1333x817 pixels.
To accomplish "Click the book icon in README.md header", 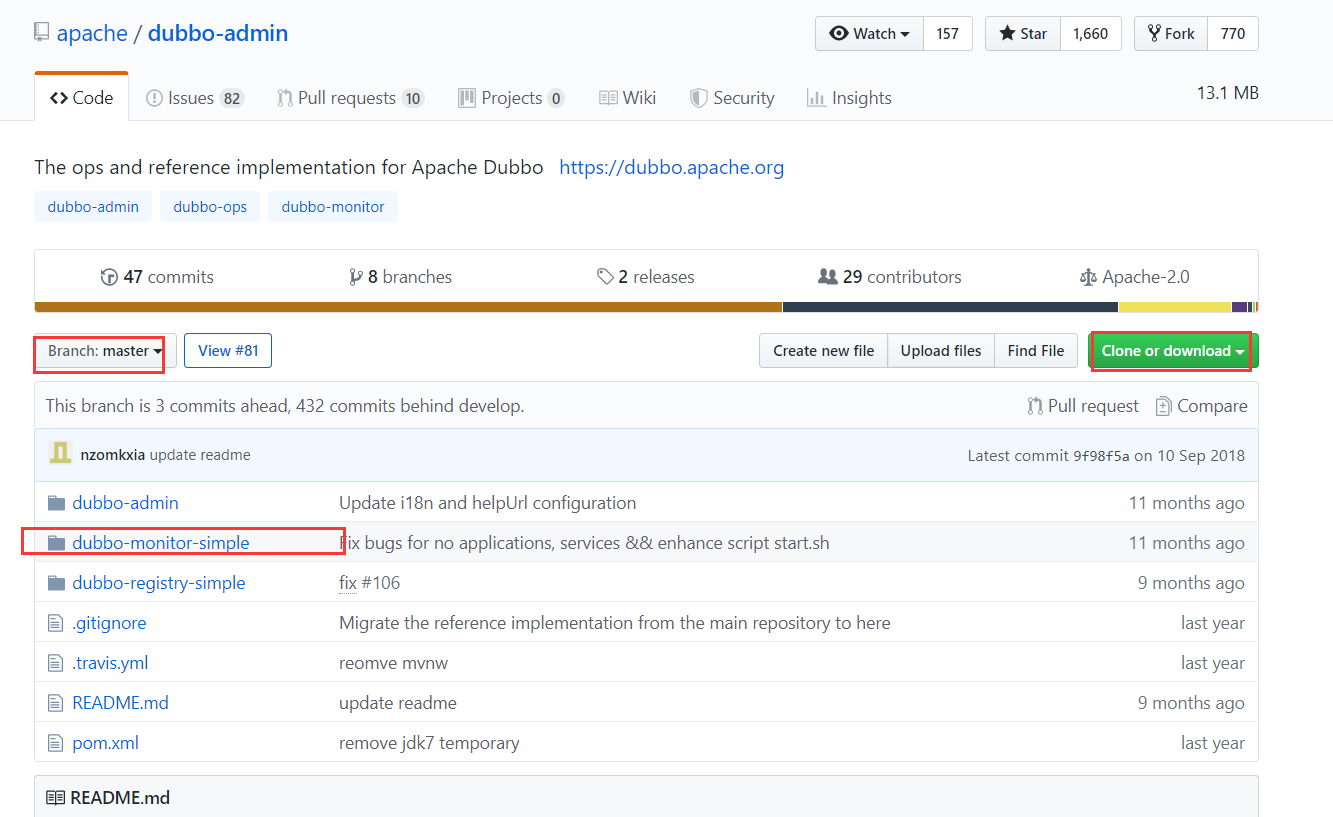I will coord(55,798).
